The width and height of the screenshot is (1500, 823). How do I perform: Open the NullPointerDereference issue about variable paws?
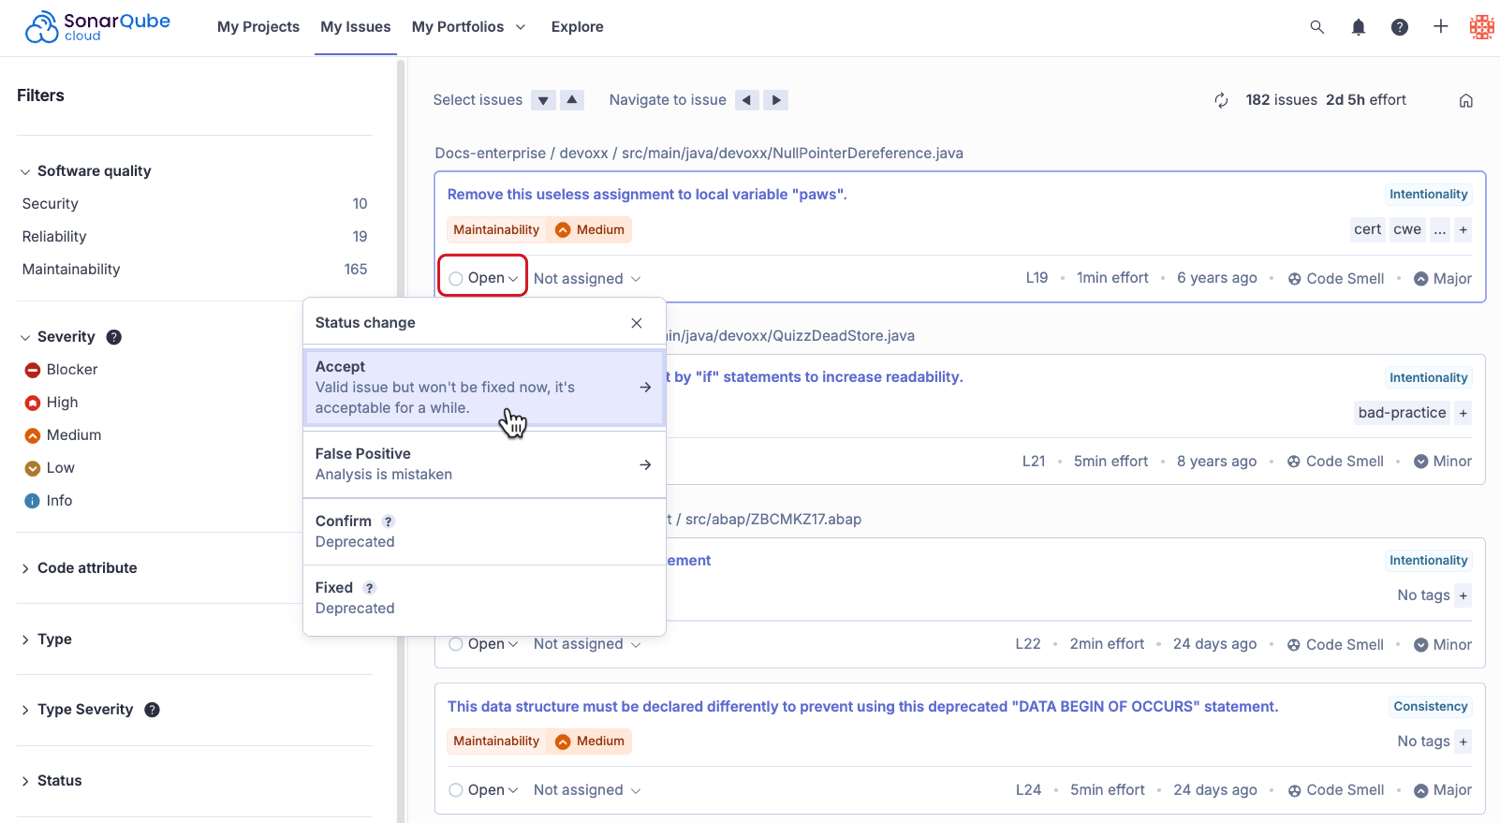coord(646,193)
